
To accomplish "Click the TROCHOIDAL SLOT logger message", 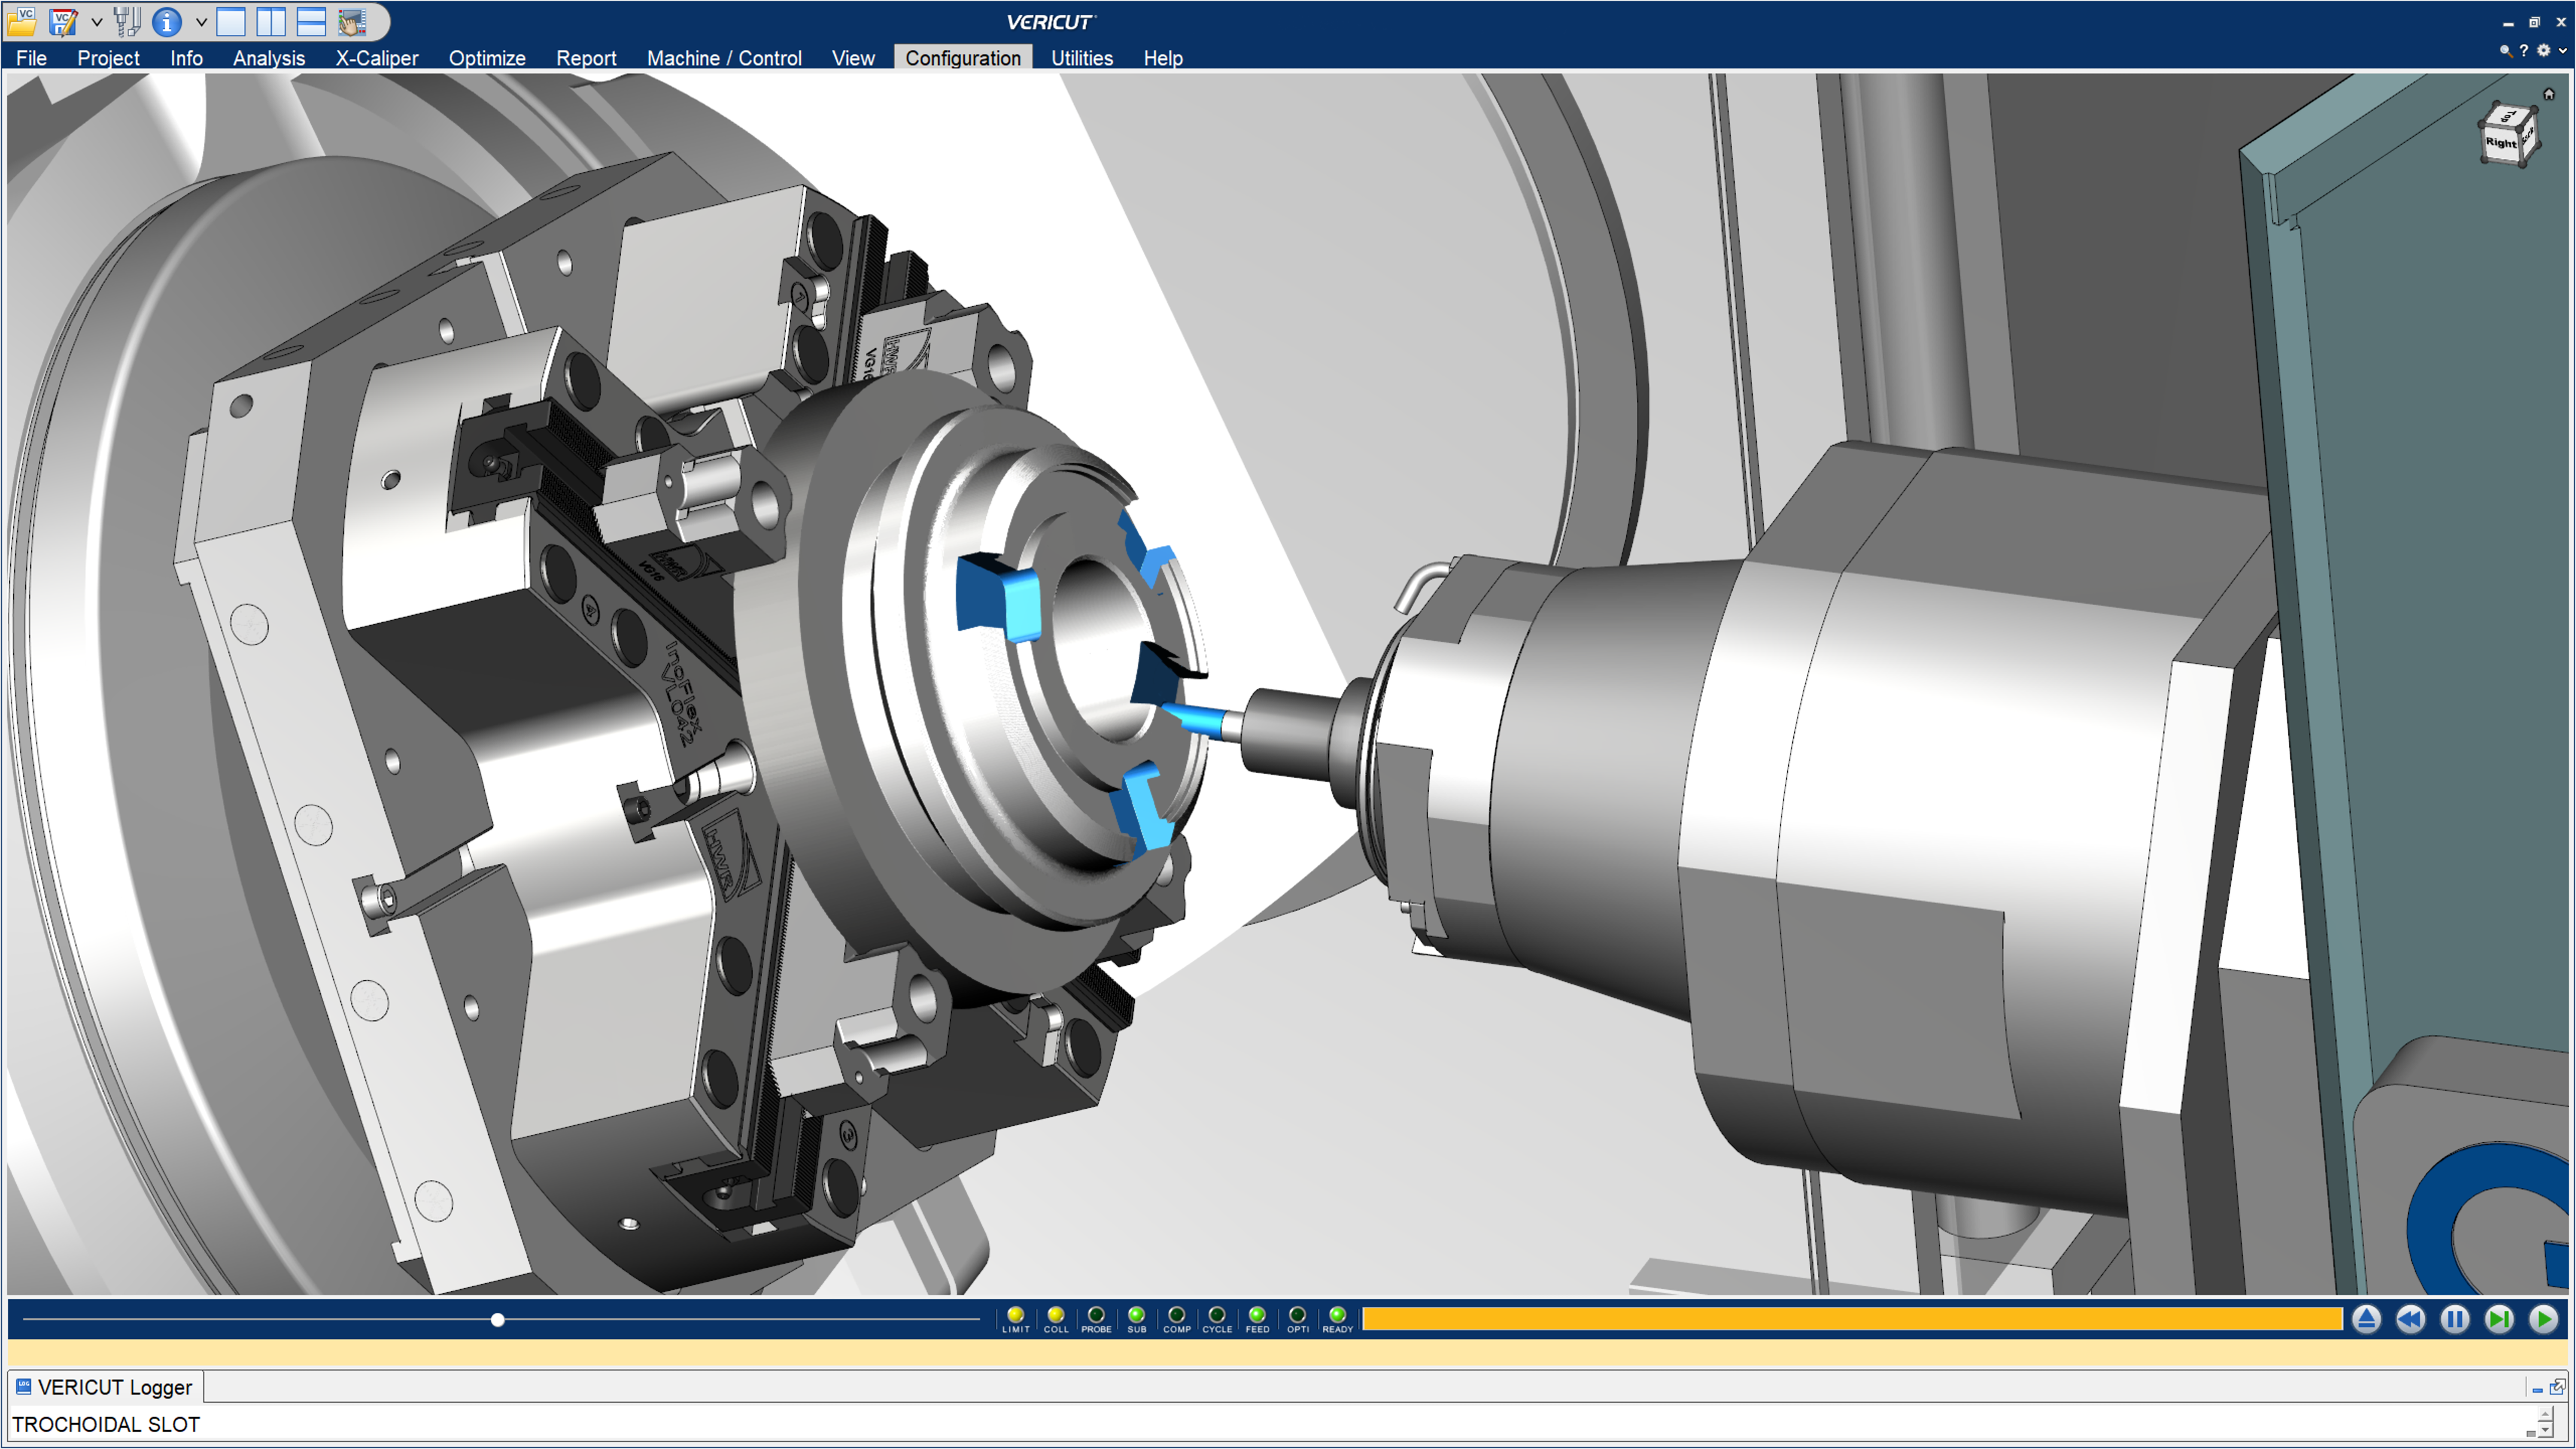I will coord(106,1425).
